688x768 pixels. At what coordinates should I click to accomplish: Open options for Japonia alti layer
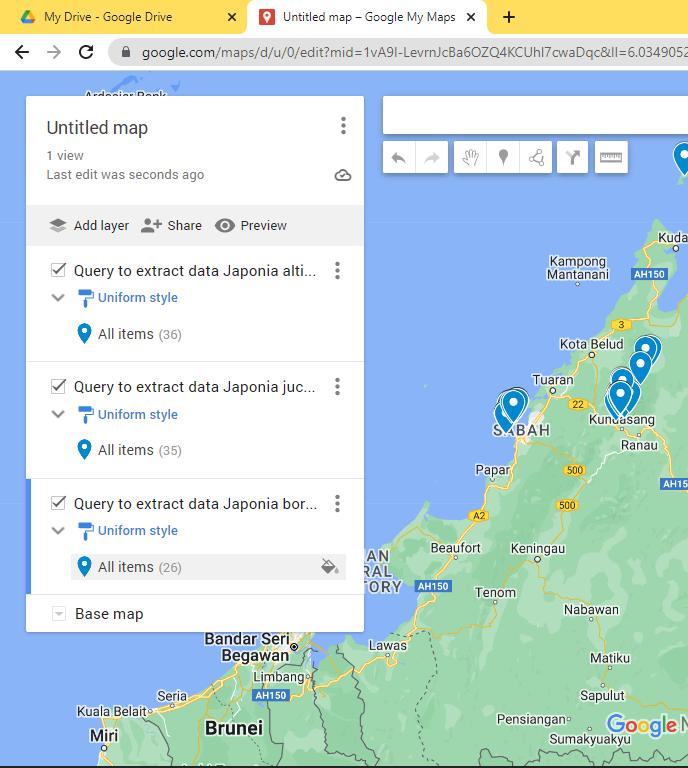337,270
